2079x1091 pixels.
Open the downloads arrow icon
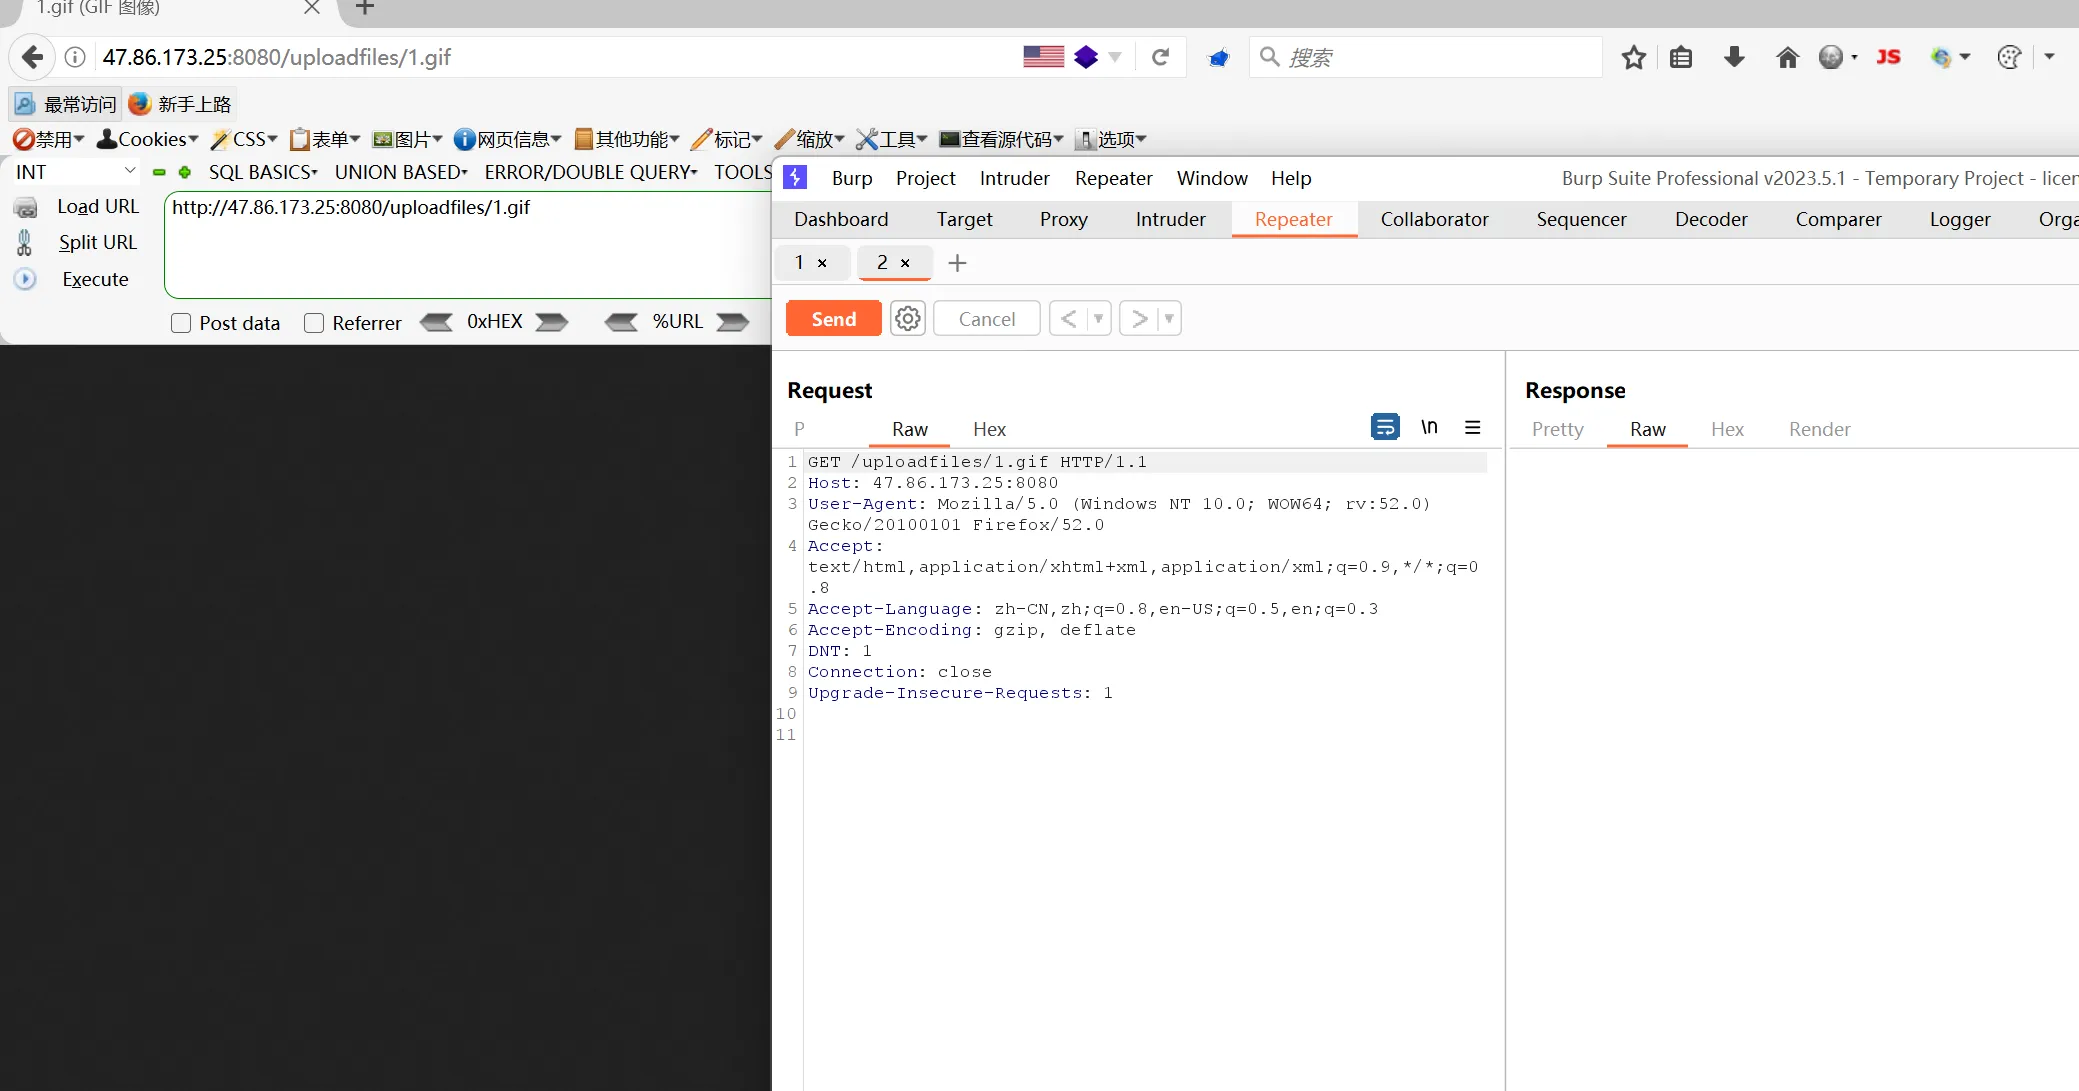(1734, 57)
